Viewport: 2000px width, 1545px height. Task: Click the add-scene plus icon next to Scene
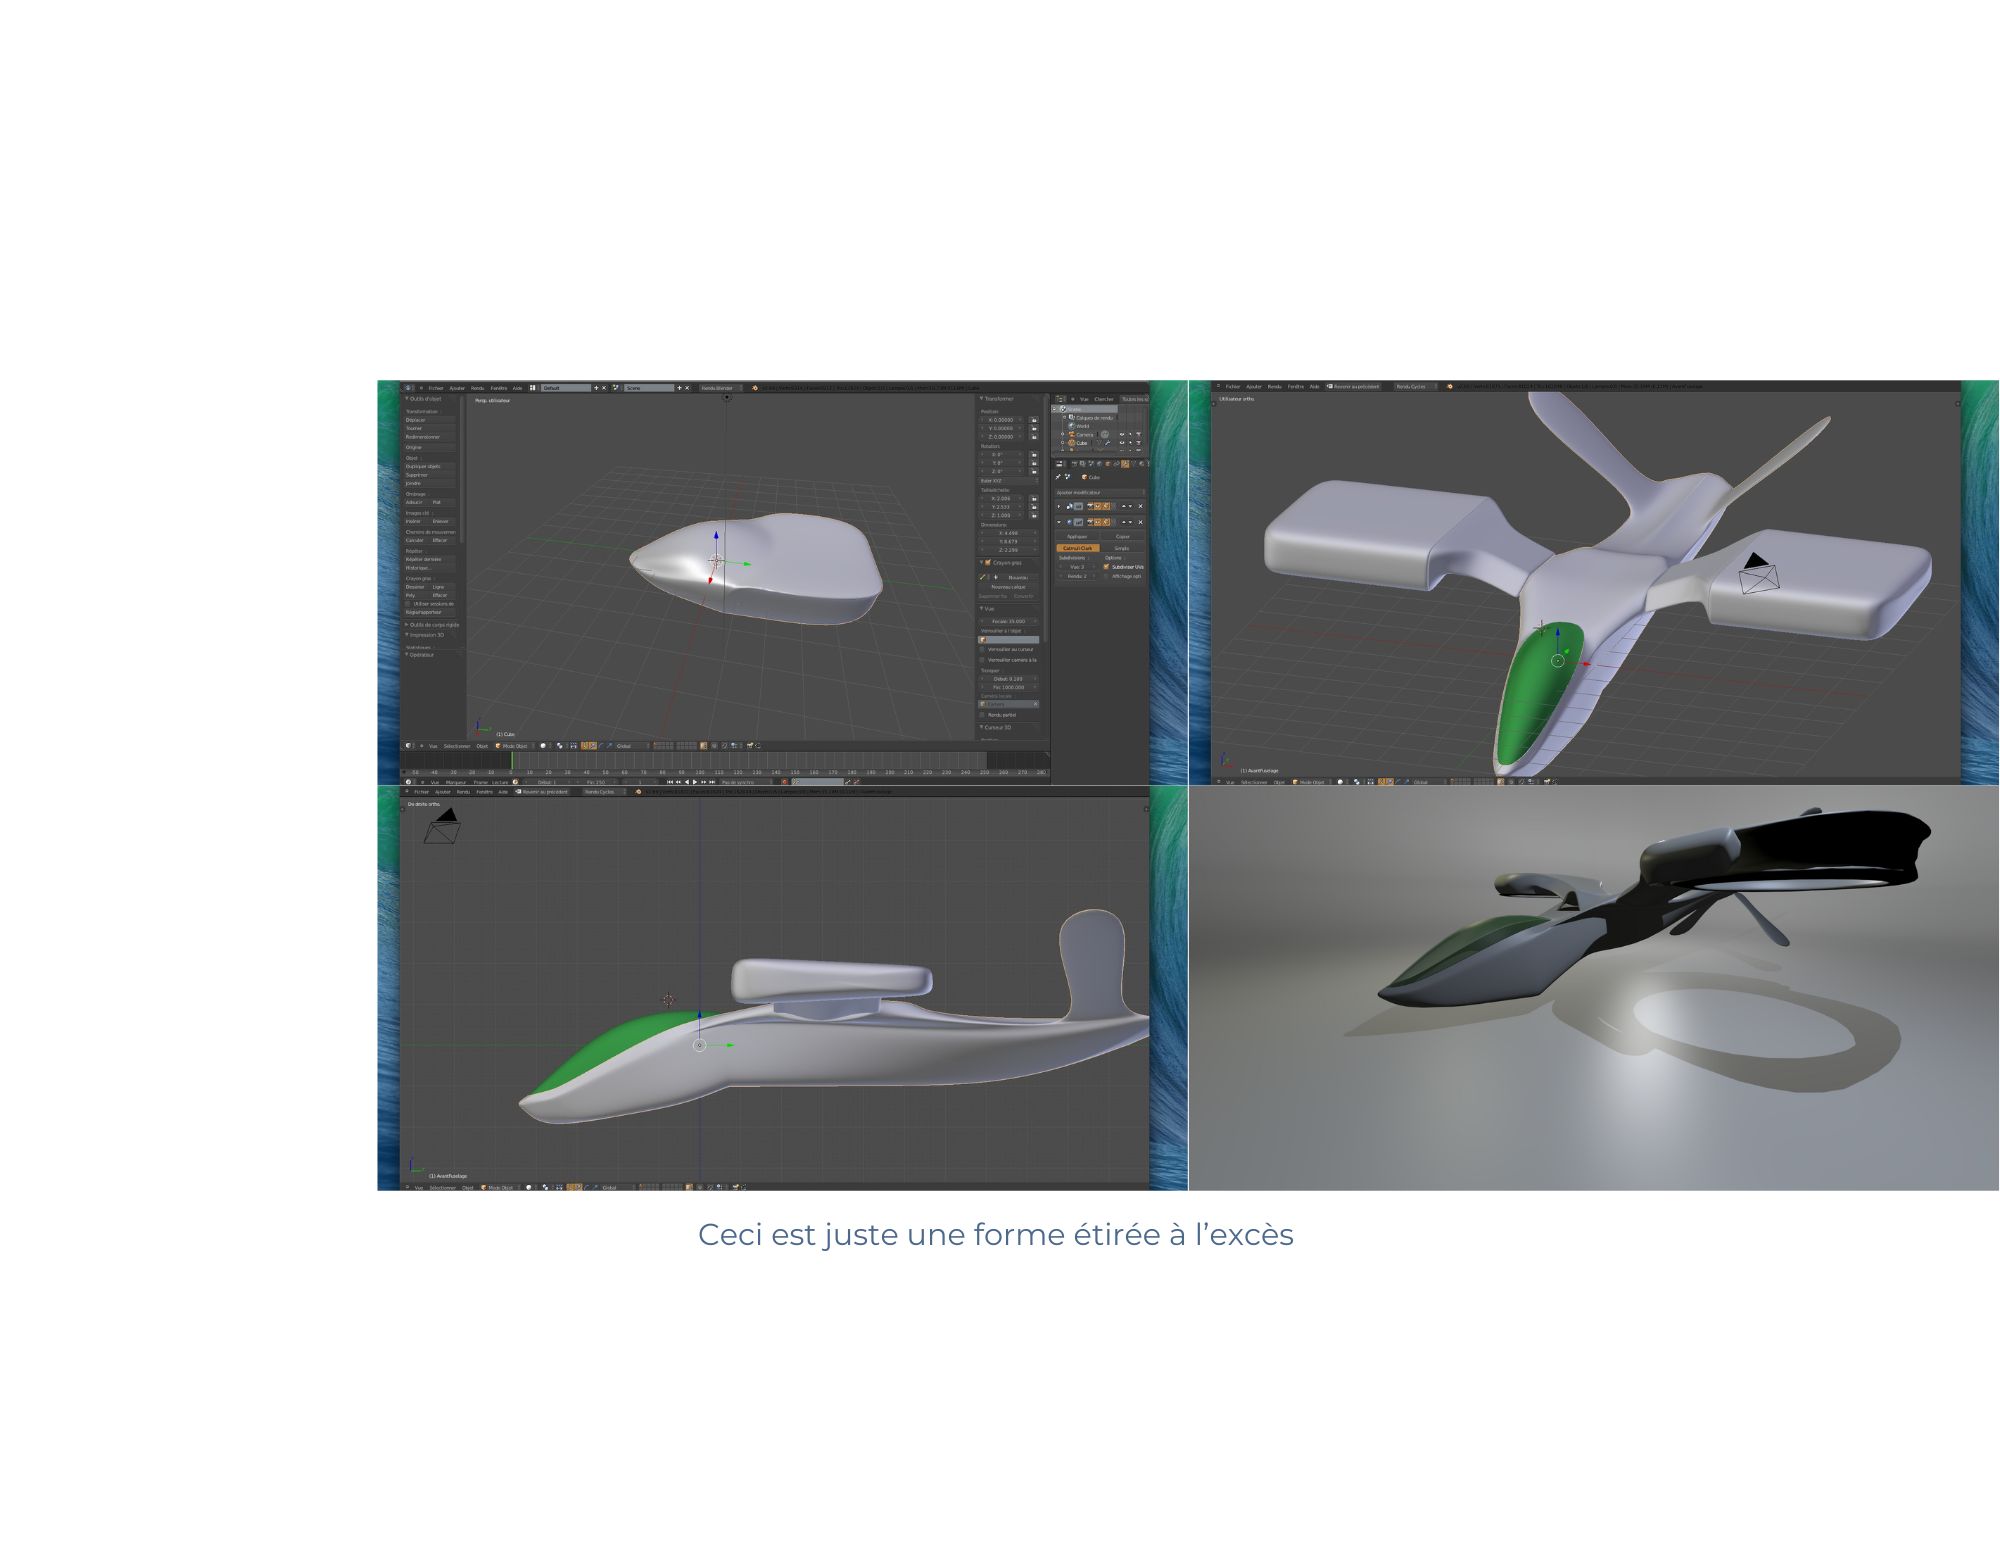click(x=679, y=388)
